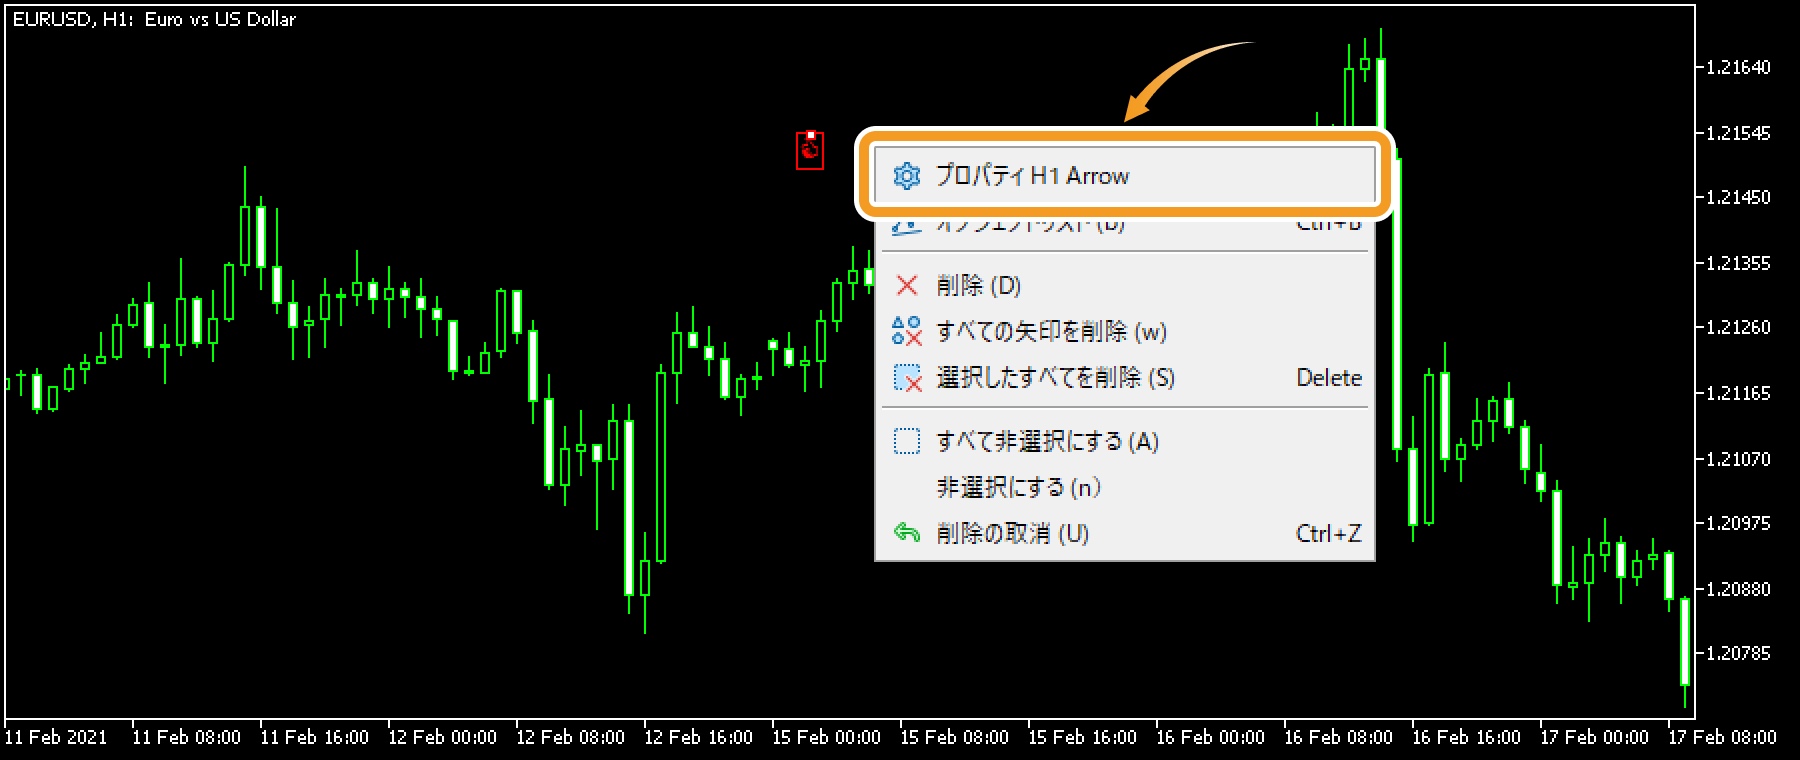This screenshot has width=1800, height=760.
Task: Click time label 11 Feb 2021
Action: point(56,737)
